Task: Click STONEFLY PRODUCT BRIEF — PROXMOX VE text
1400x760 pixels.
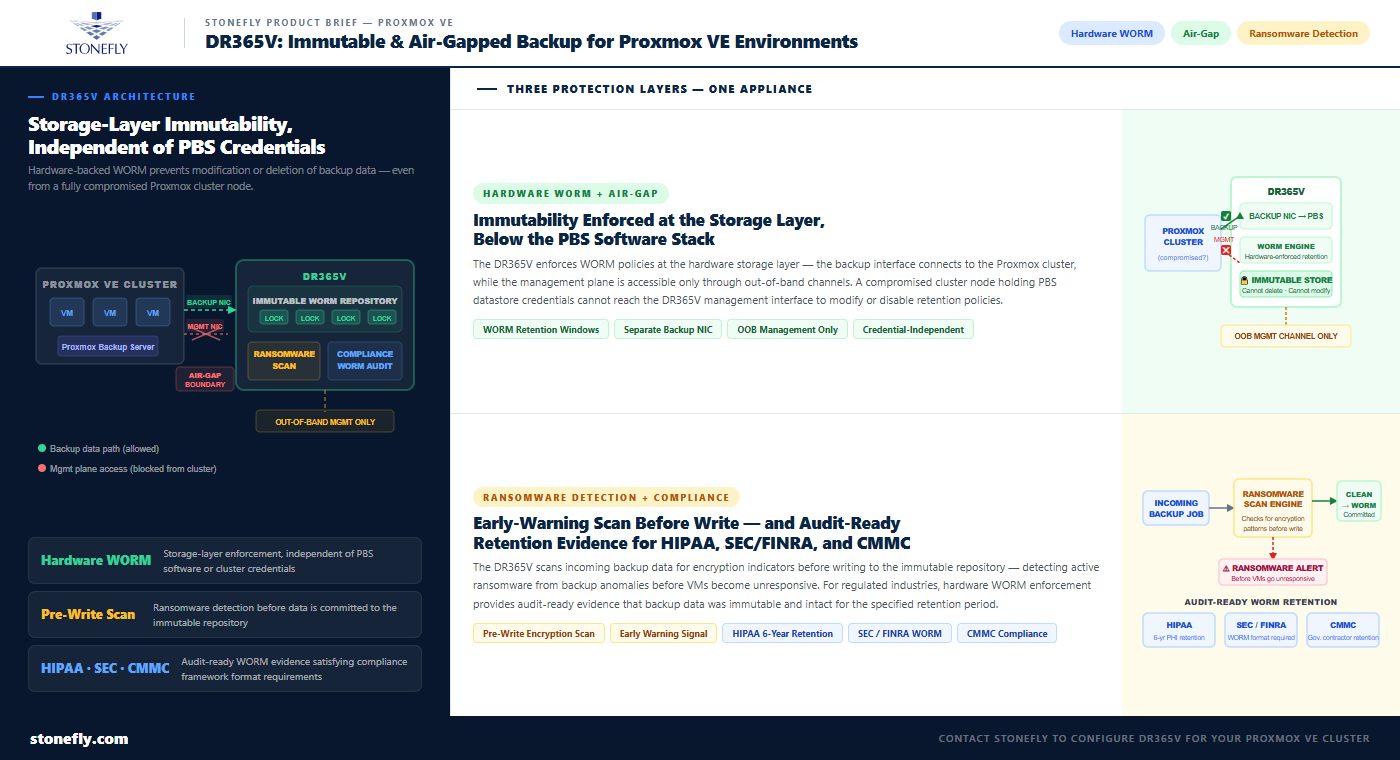Action: click(329, 22)
